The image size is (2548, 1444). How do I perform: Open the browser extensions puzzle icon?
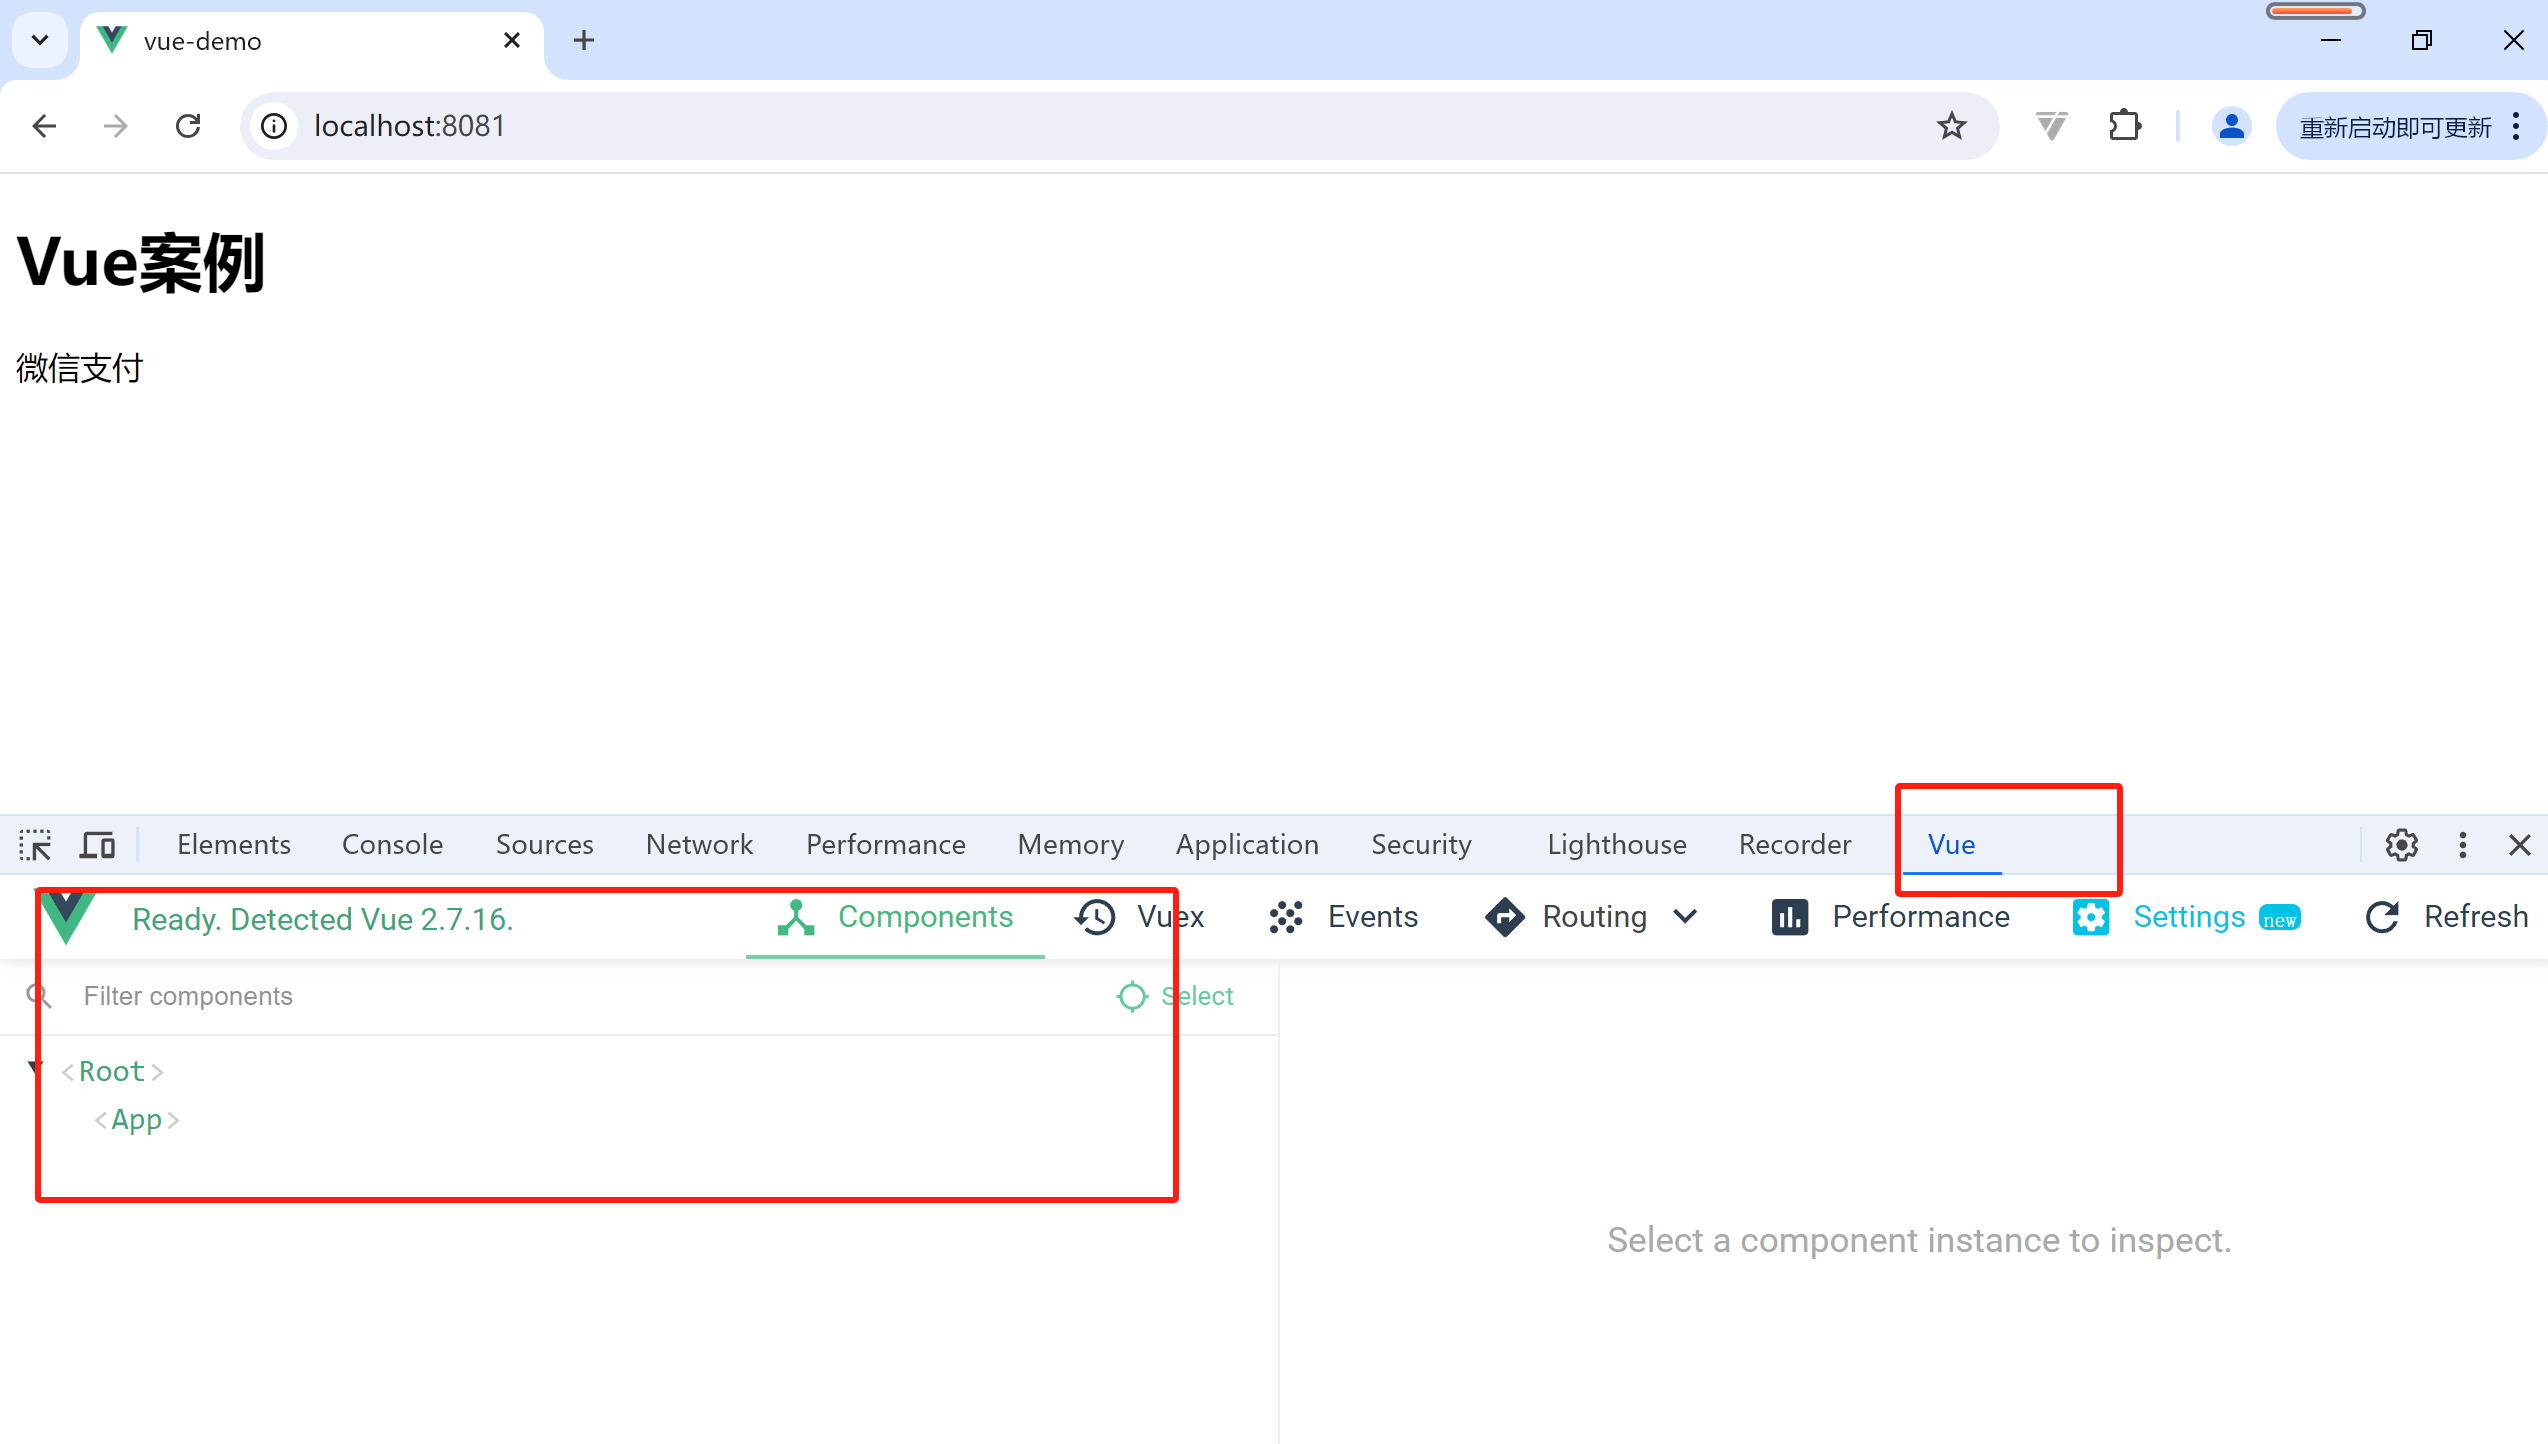[2124, 126]
